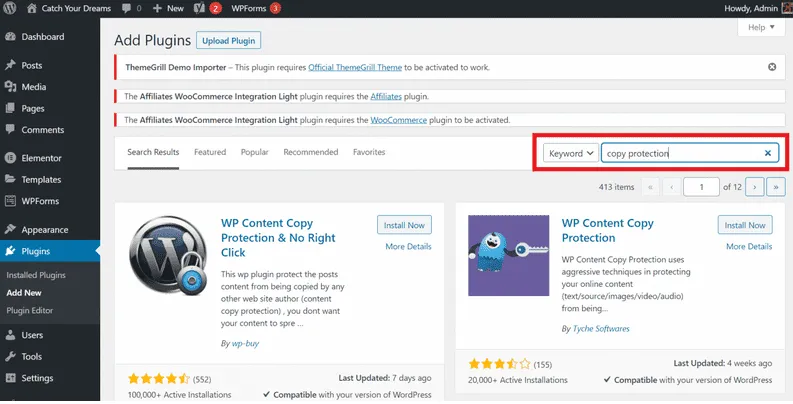Click the Users sidebar icon
Screen dimensions: 793x404
coord(10,335)
